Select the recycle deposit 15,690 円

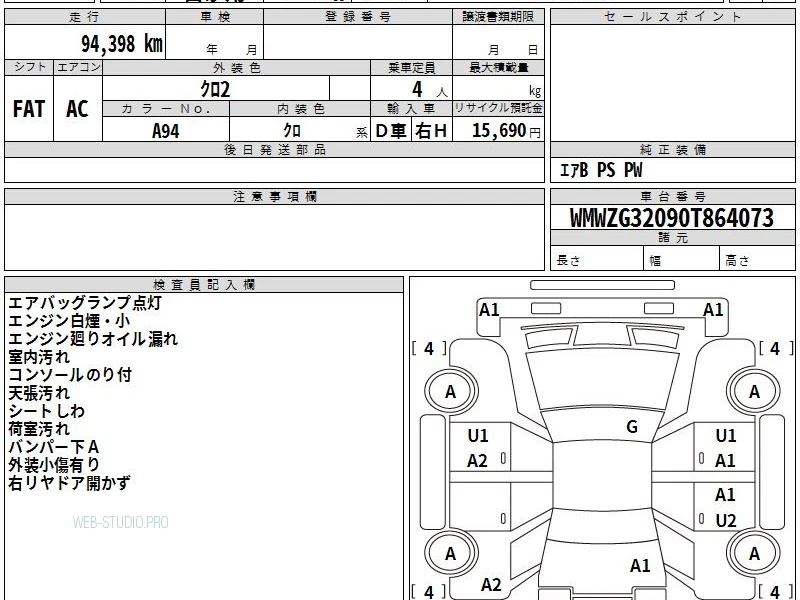coord(506,131)
